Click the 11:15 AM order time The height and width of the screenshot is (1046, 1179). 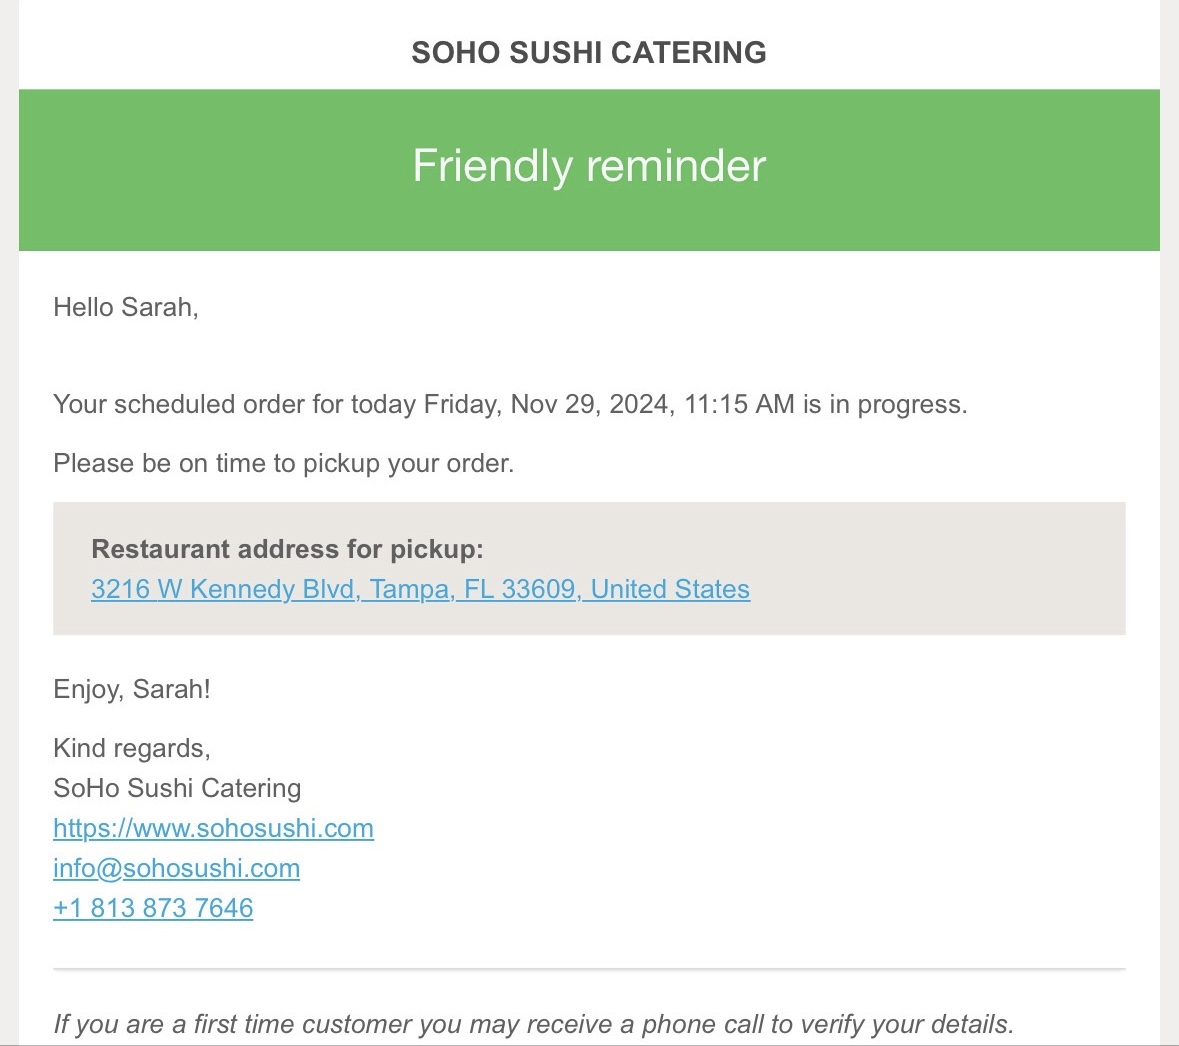(x=739, y=404)
